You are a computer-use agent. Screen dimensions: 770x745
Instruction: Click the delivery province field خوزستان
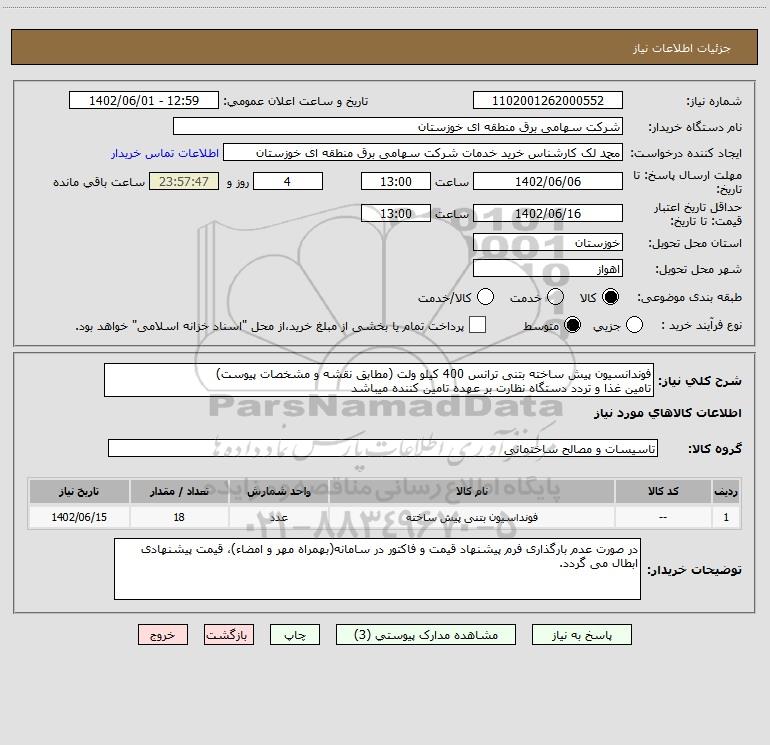point(548,243)
